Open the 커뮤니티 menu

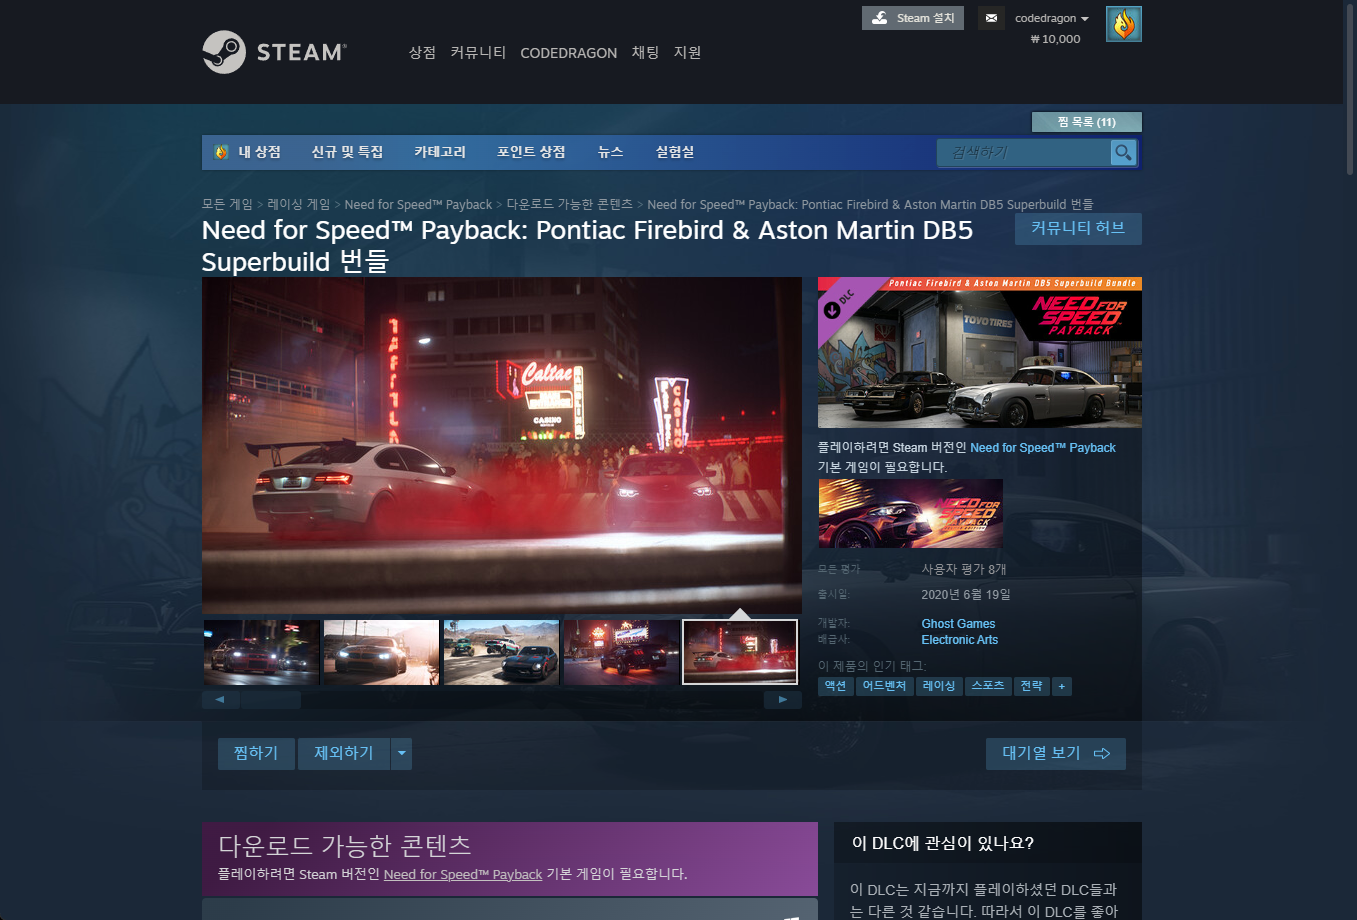point(478,52)
